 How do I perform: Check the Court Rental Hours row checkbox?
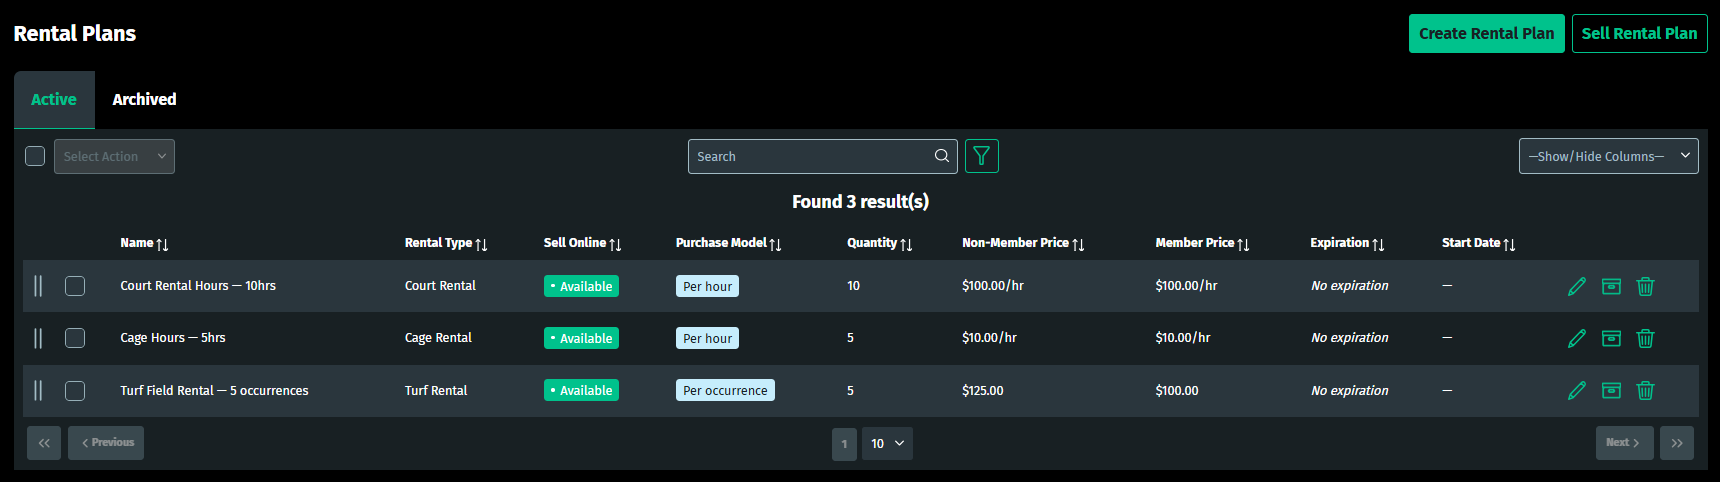click(x=75, y=286)
